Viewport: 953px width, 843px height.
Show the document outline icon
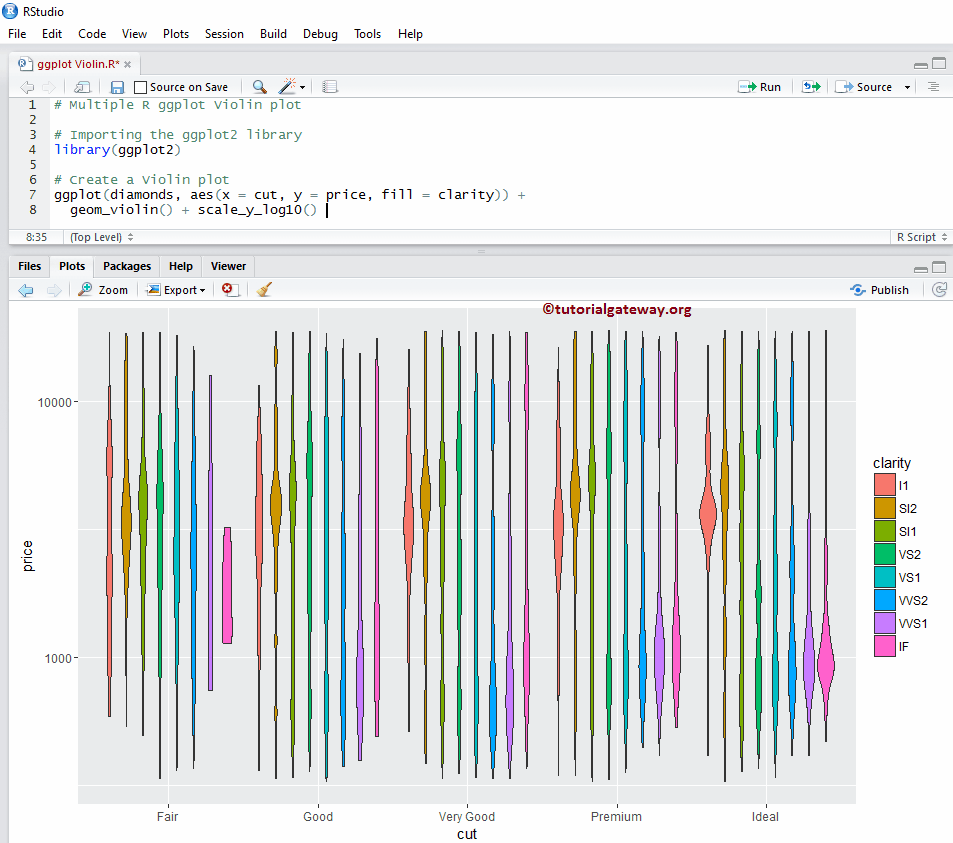932,87
